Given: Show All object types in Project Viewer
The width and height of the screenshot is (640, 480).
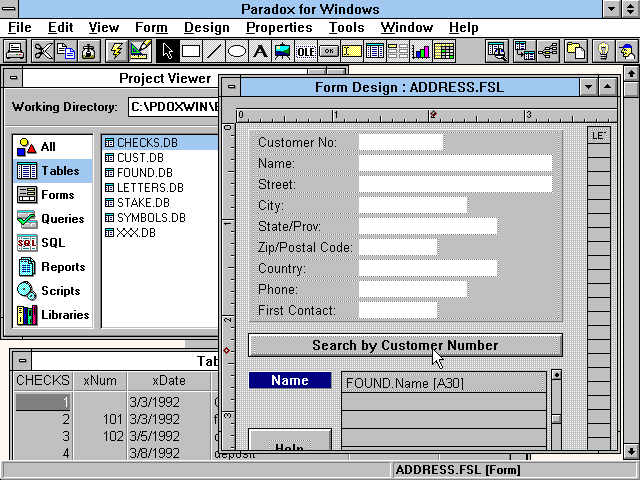Looking at the screenshot, I should tap(53, 147).
